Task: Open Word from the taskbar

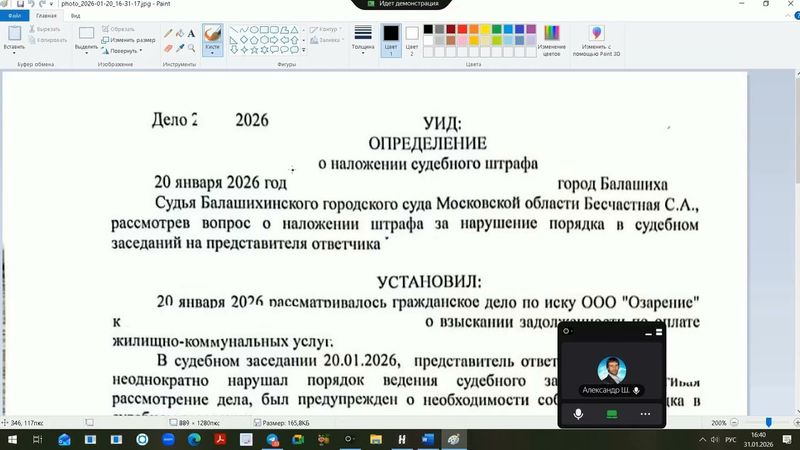Action: [428, 439]
